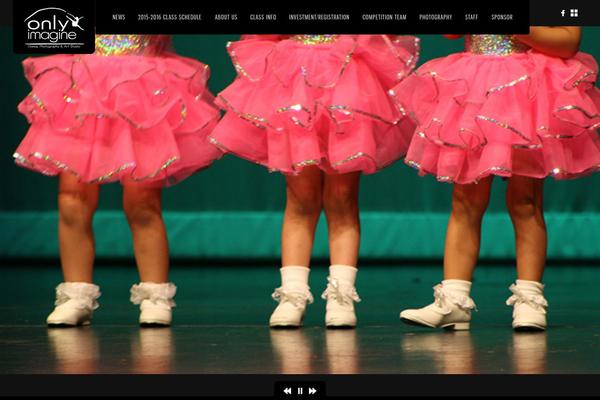The width and height of the screenshot is (600, 400).
Task: Open the News menu item
Action: tap(119, 17)
